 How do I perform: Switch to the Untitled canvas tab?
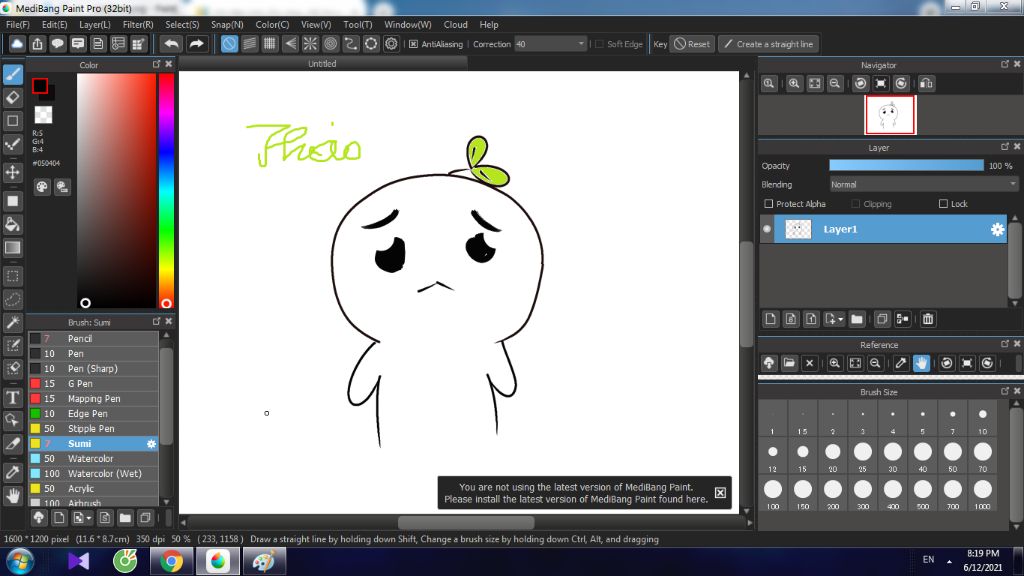(x=323, y=63)
